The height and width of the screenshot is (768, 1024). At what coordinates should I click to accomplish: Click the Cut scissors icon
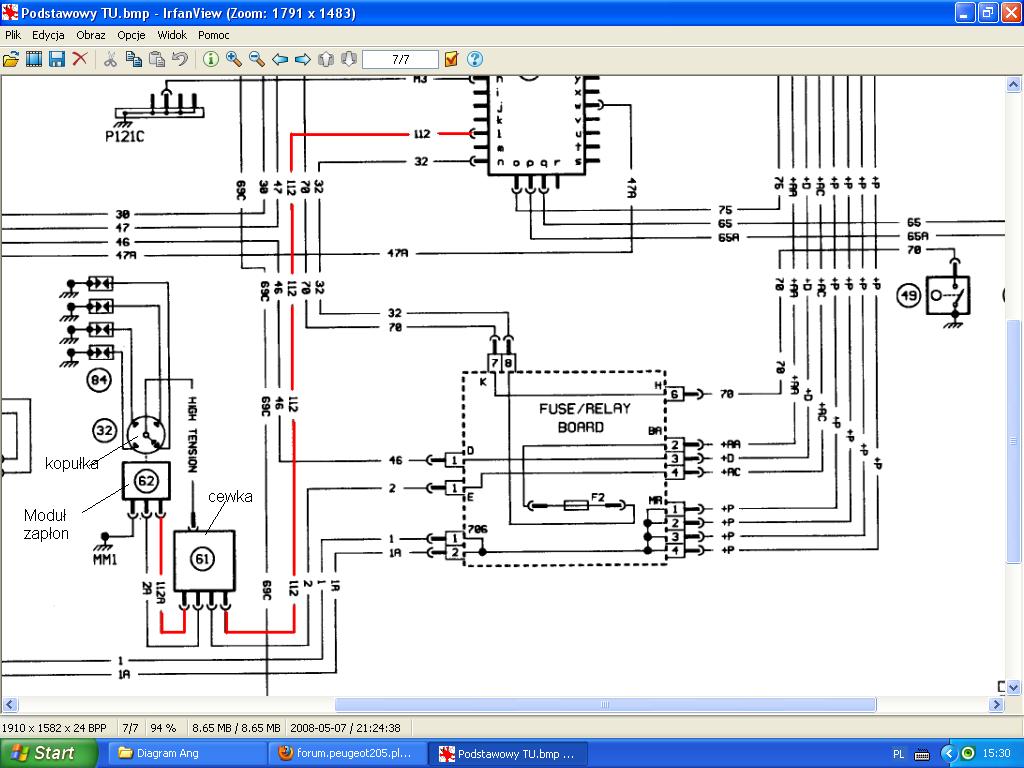tap(110, 59)
